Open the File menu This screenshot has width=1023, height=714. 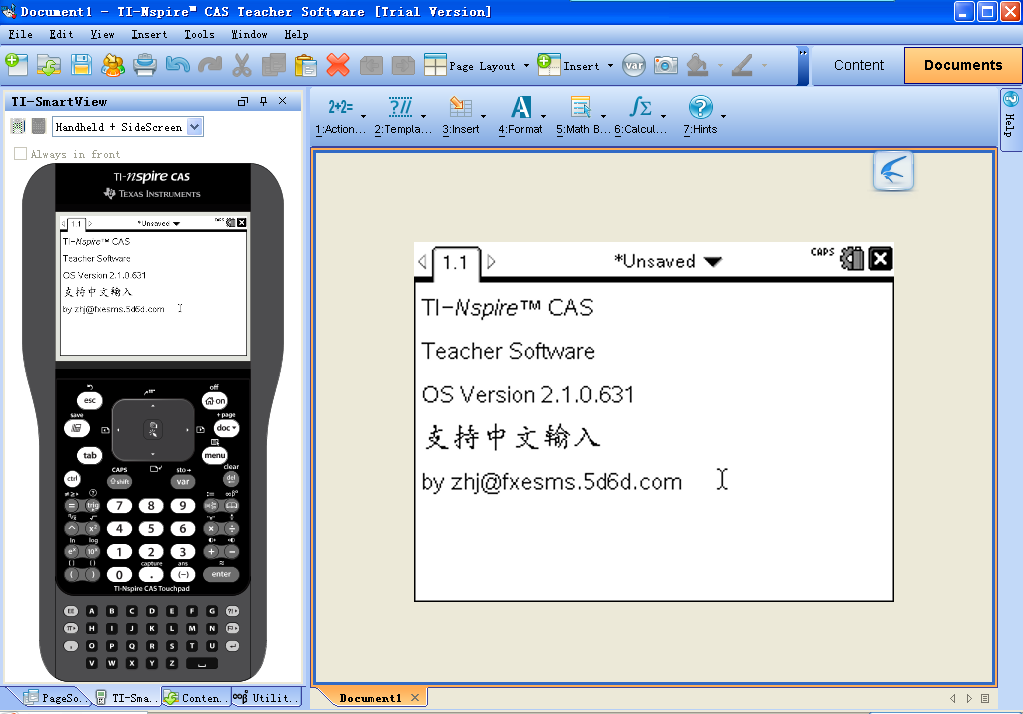pyautogui.click(x=20, y=35)
